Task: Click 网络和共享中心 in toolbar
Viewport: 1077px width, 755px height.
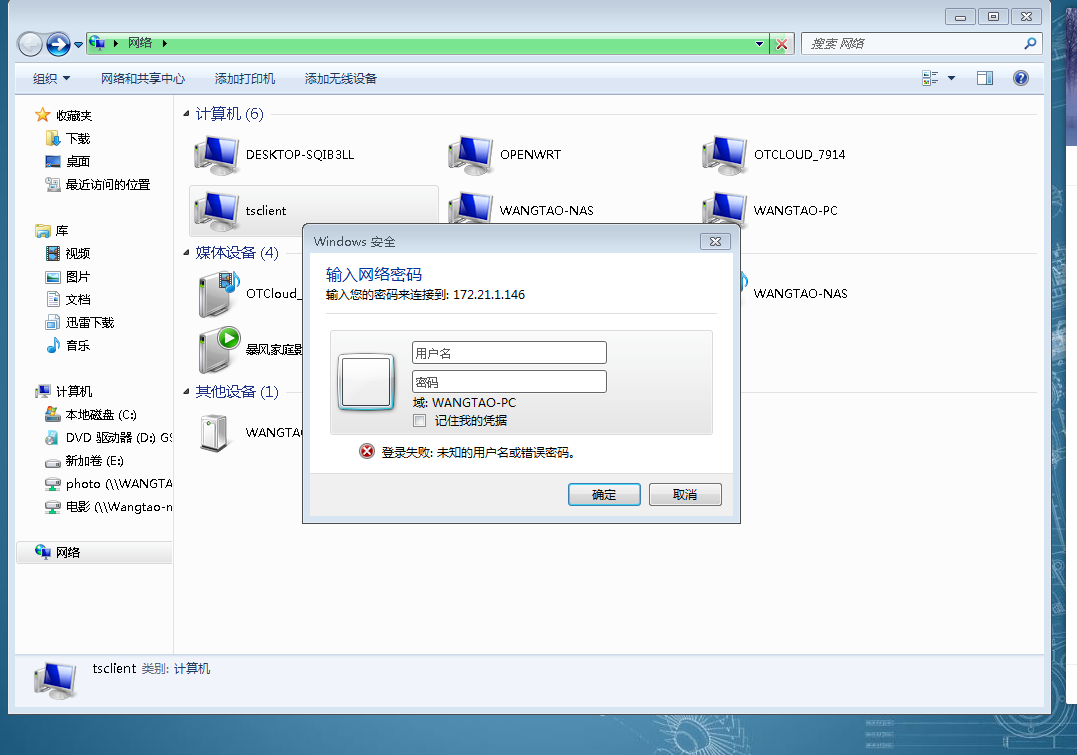Action: pos(142,78)
